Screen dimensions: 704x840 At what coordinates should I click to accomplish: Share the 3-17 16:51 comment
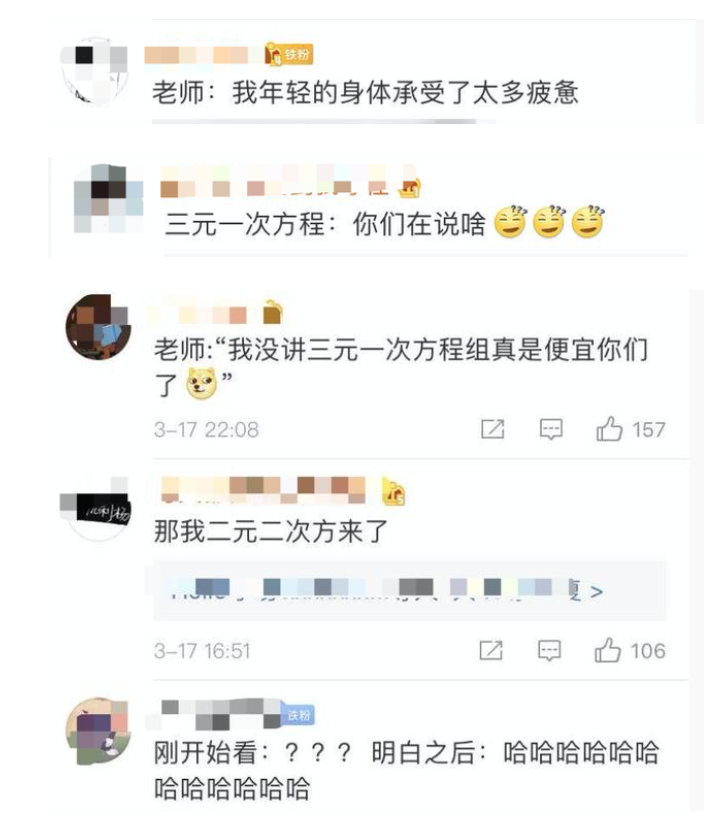click(x=491, y=650)
